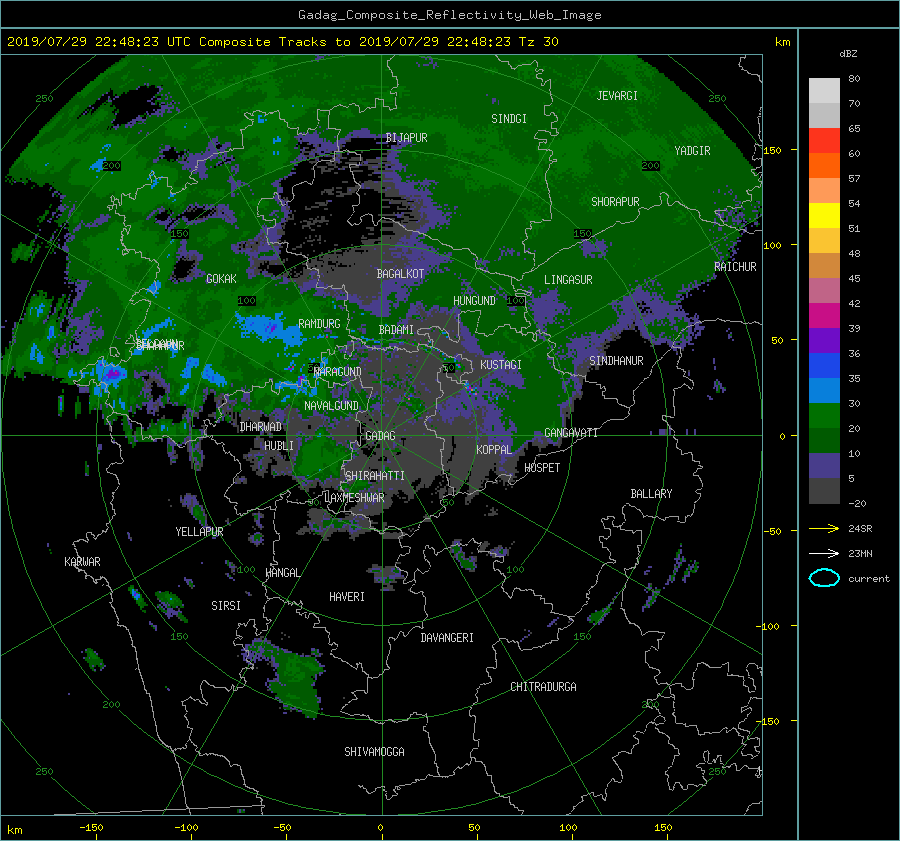Click the GANGAVATI city label
900x841 pixels.
pos(571,433)
